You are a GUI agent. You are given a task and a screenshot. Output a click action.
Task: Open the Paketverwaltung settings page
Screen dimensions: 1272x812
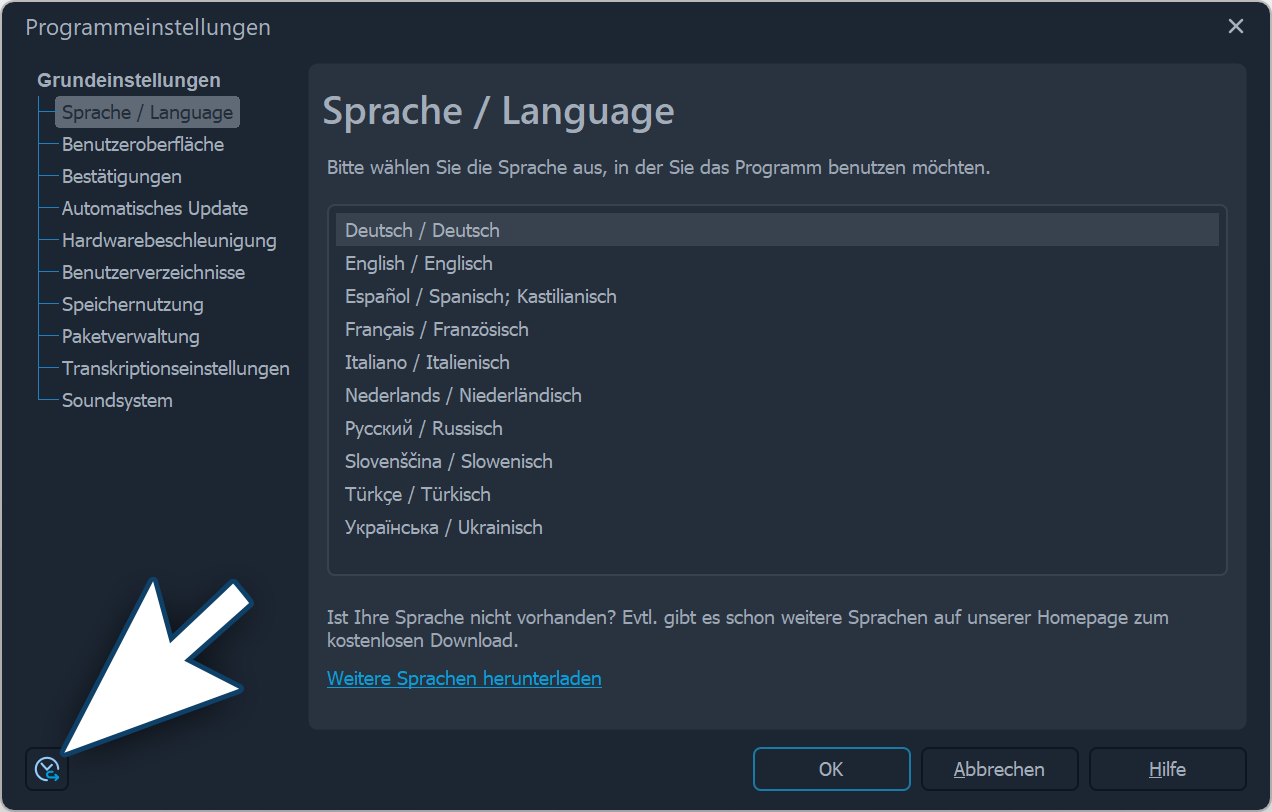click(x=130, y=336)
